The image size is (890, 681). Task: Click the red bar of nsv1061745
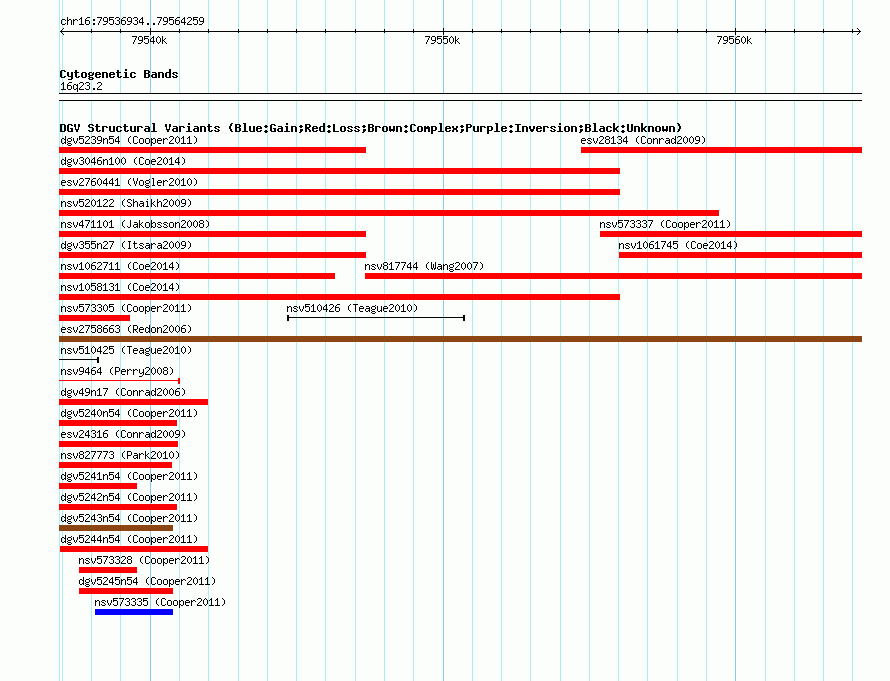[x=740, y=255]
